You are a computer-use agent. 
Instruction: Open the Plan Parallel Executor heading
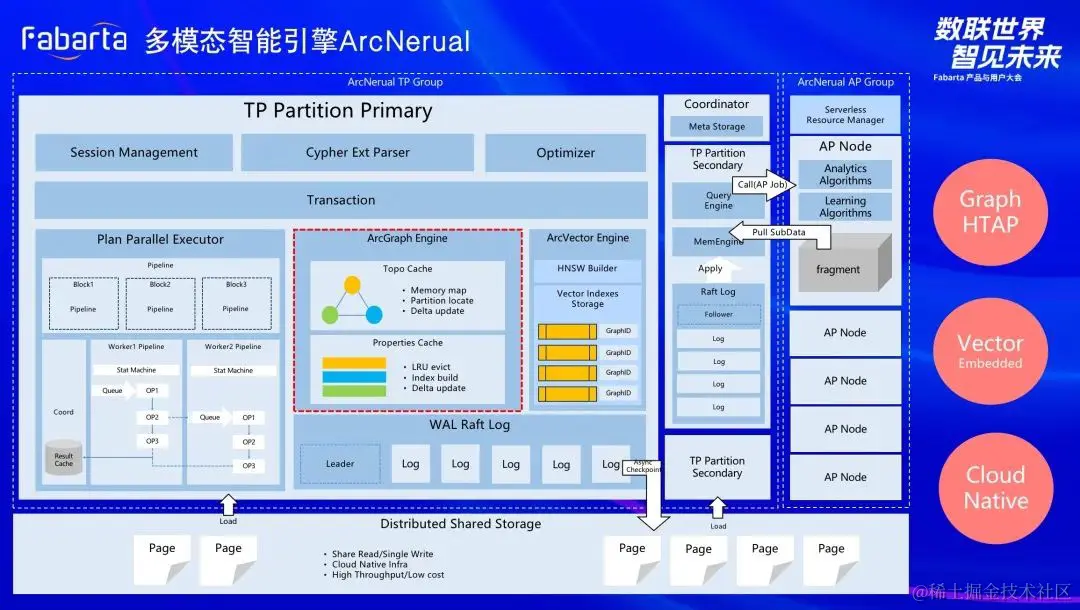pyautogui.click(x=160, y=240)
